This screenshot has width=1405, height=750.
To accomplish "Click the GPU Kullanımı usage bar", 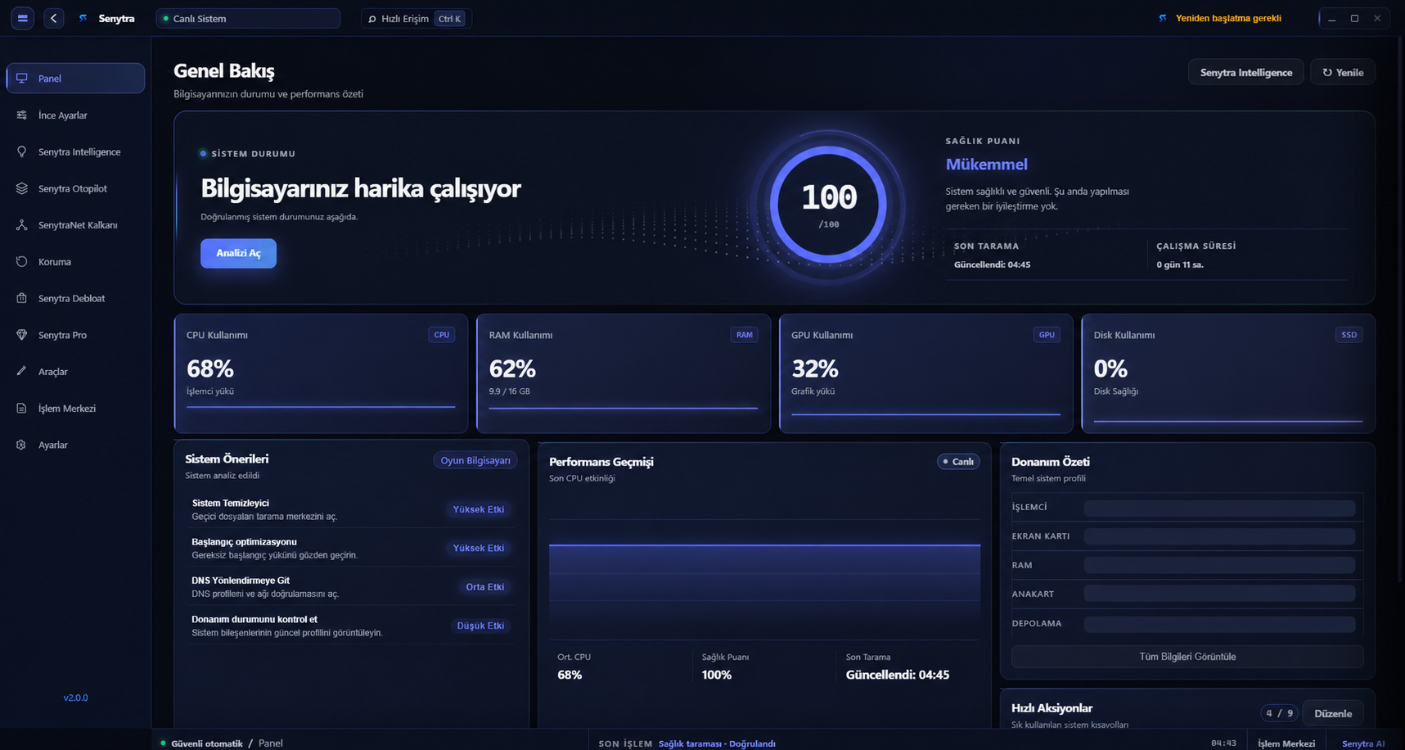I will [926, 414].
